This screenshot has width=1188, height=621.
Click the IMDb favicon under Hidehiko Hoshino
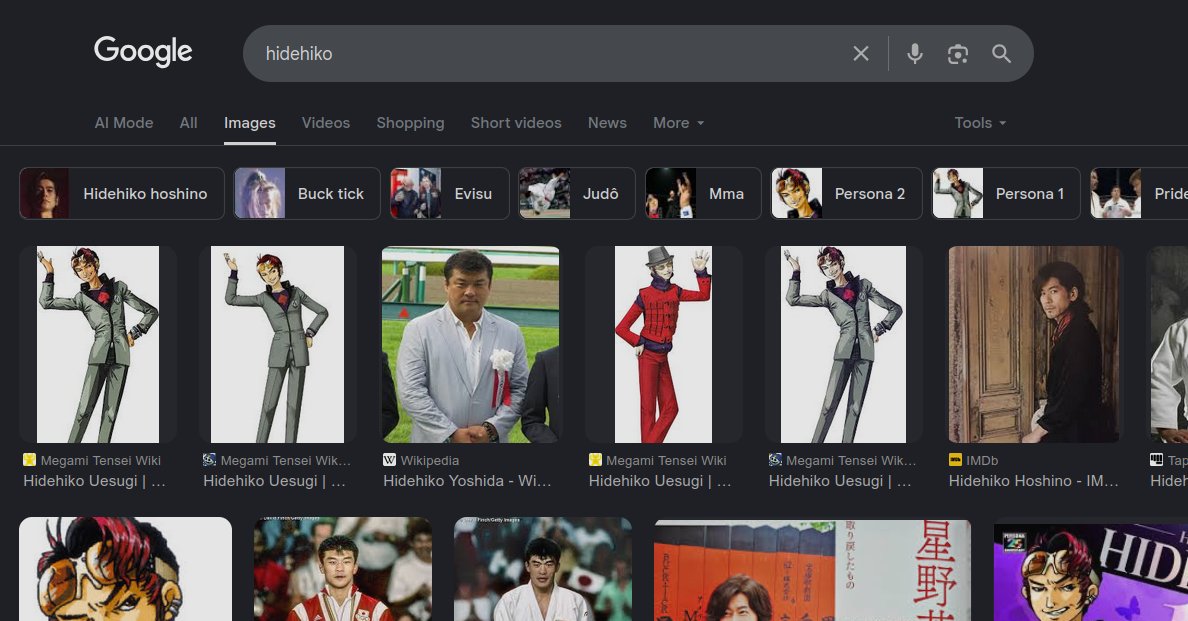pos(955,460)
